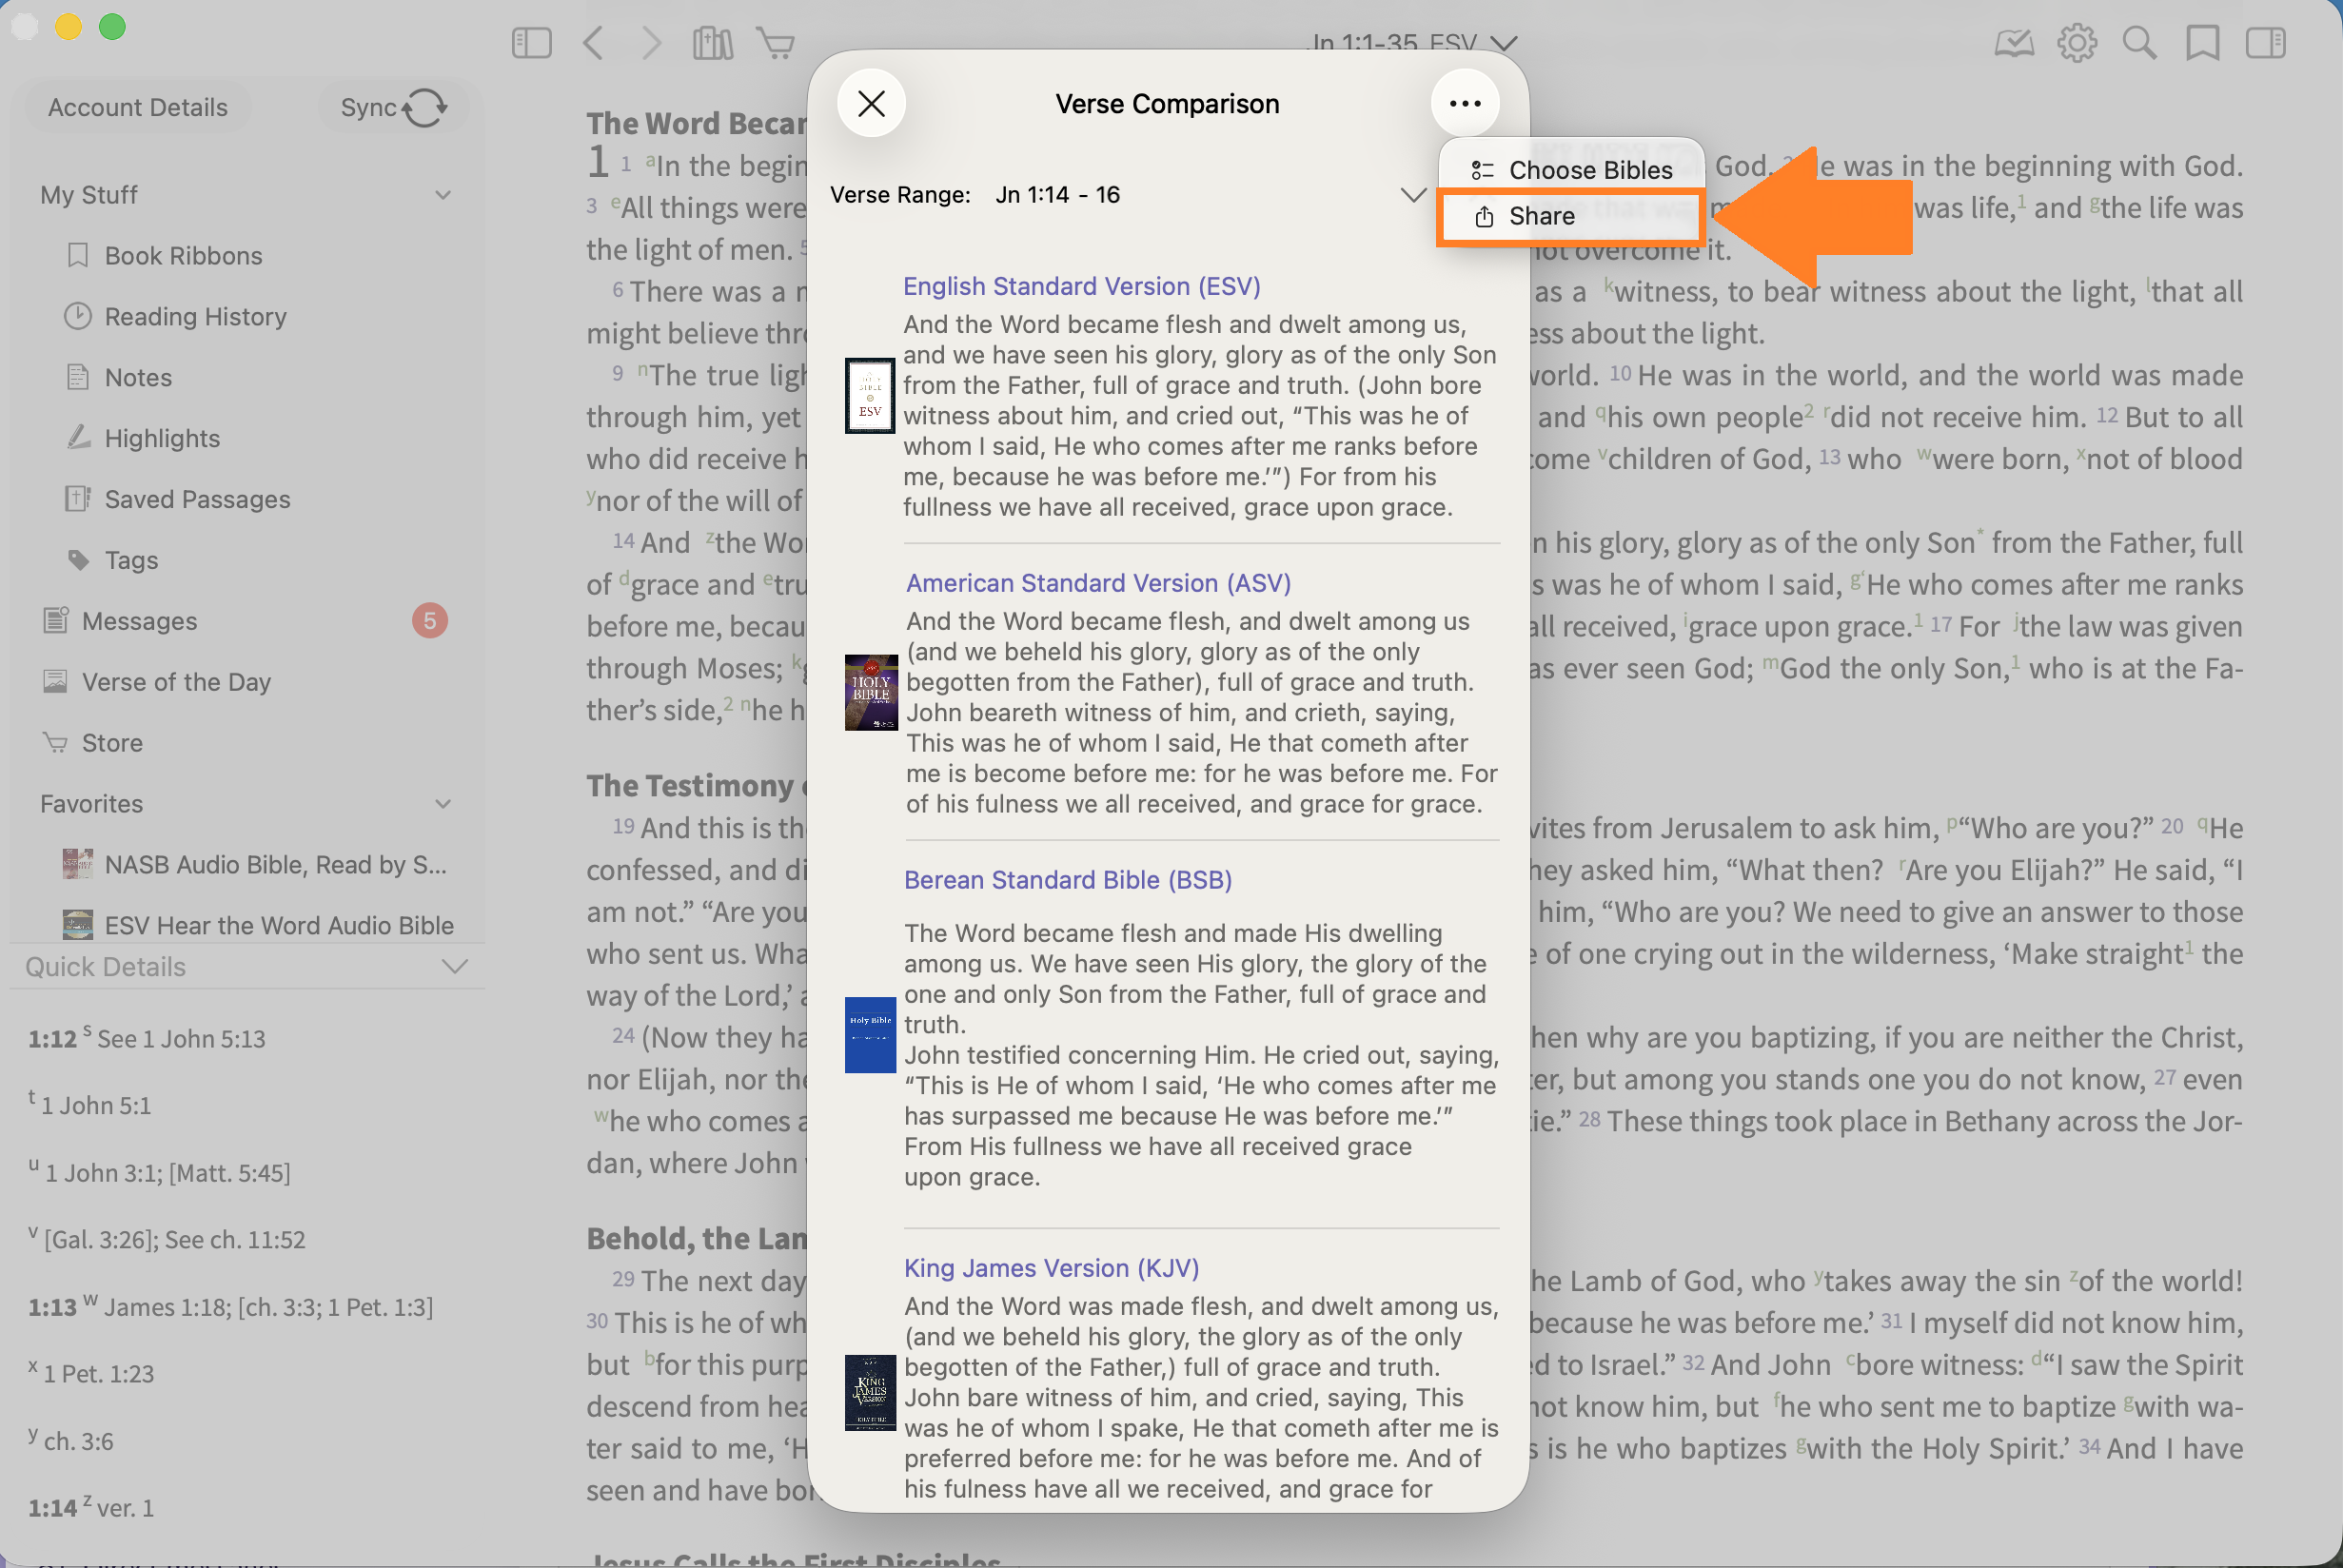
Task: Open the store cart toolbar icon
Action: pyautogui.click(x=776, y=43)
